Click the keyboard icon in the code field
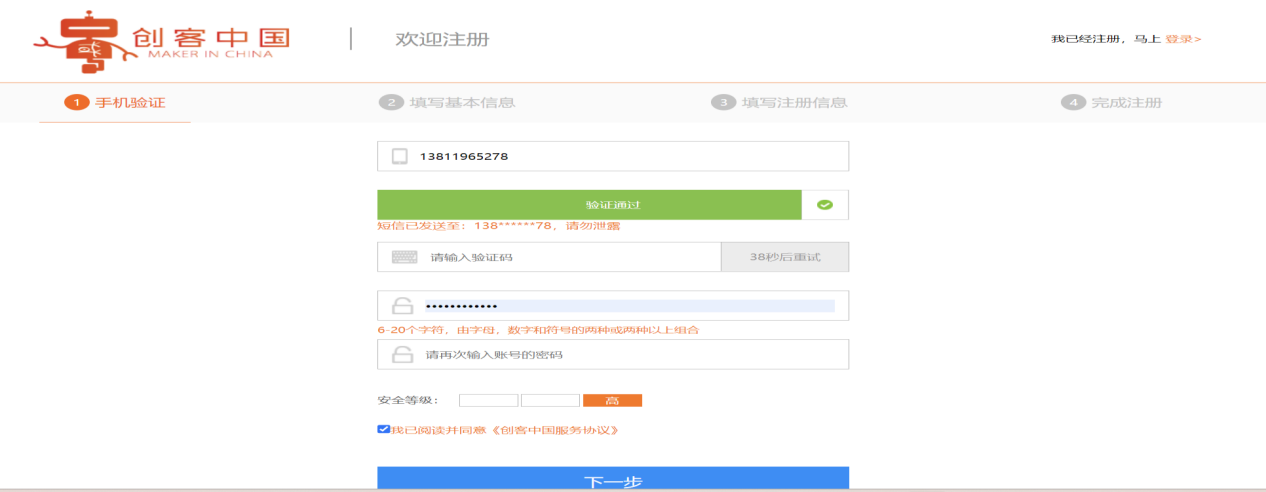Screen dimensions: 1266x492 tap(405, 257)
